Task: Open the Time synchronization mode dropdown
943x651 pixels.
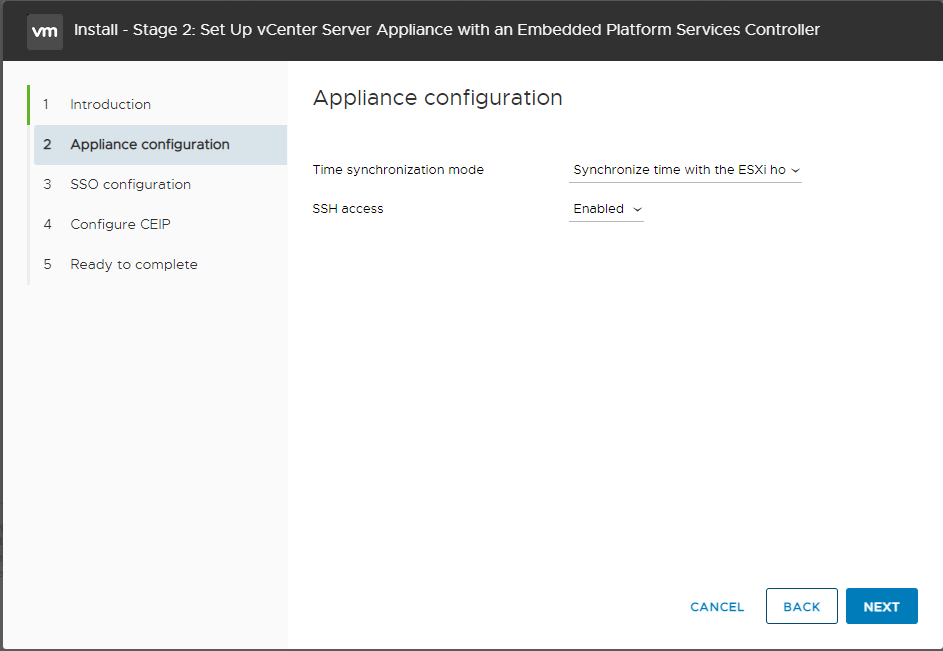Action: pyautogui.click(x=685, y=170)
